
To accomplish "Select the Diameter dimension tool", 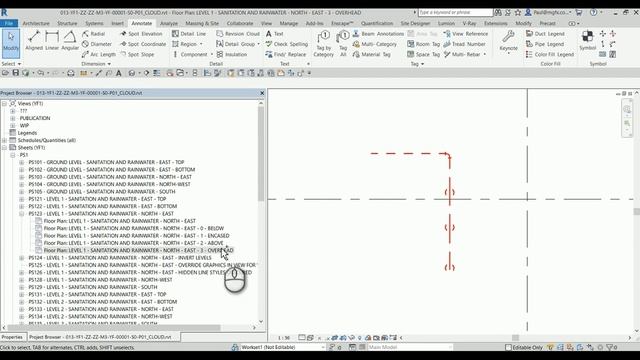I will coord(97,44).
